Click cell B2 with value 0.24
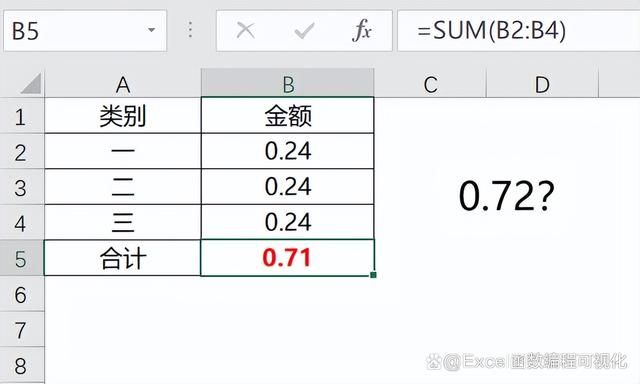The image size is (640, 384). tap(288, 151)
